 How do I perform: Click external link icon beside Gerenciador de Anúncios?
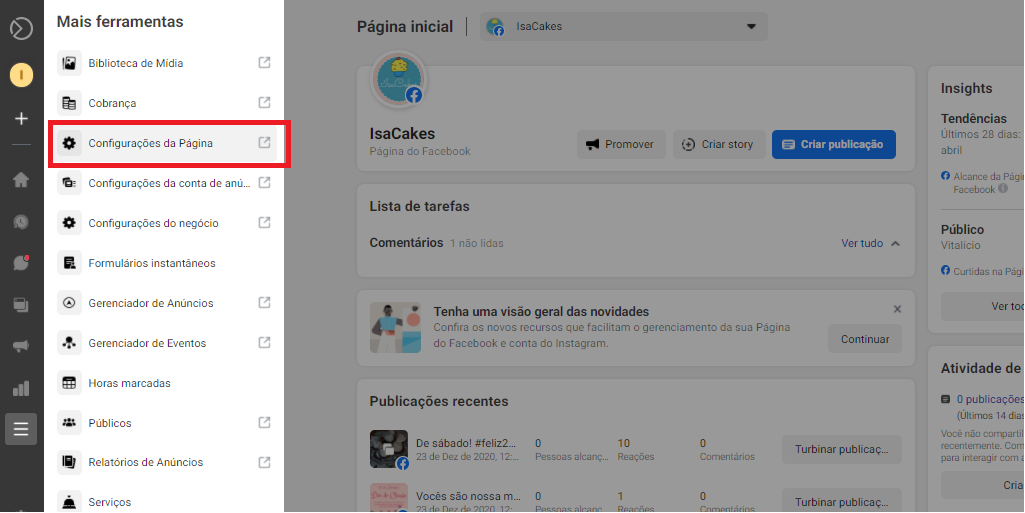pyautogui.click(x=264, y=303)
